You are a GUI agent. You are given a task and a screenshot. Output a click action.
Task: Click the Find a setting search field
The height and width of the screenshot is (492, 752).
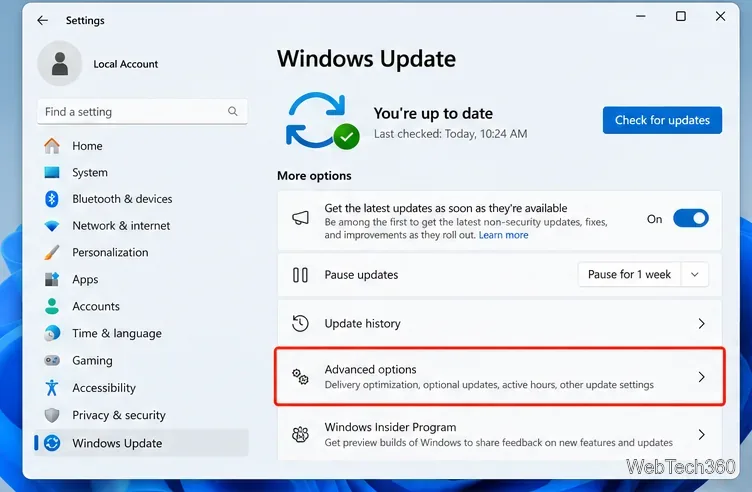142,112
